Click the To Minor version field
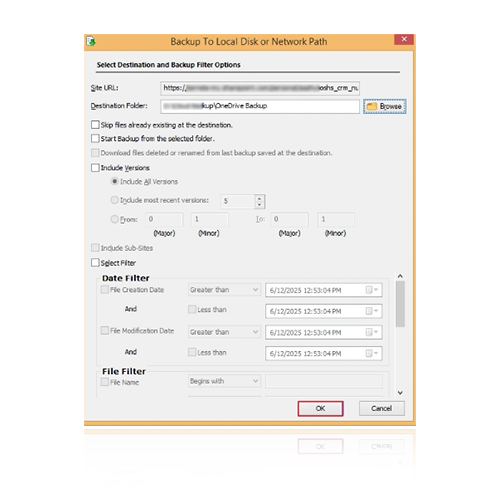 336,219
